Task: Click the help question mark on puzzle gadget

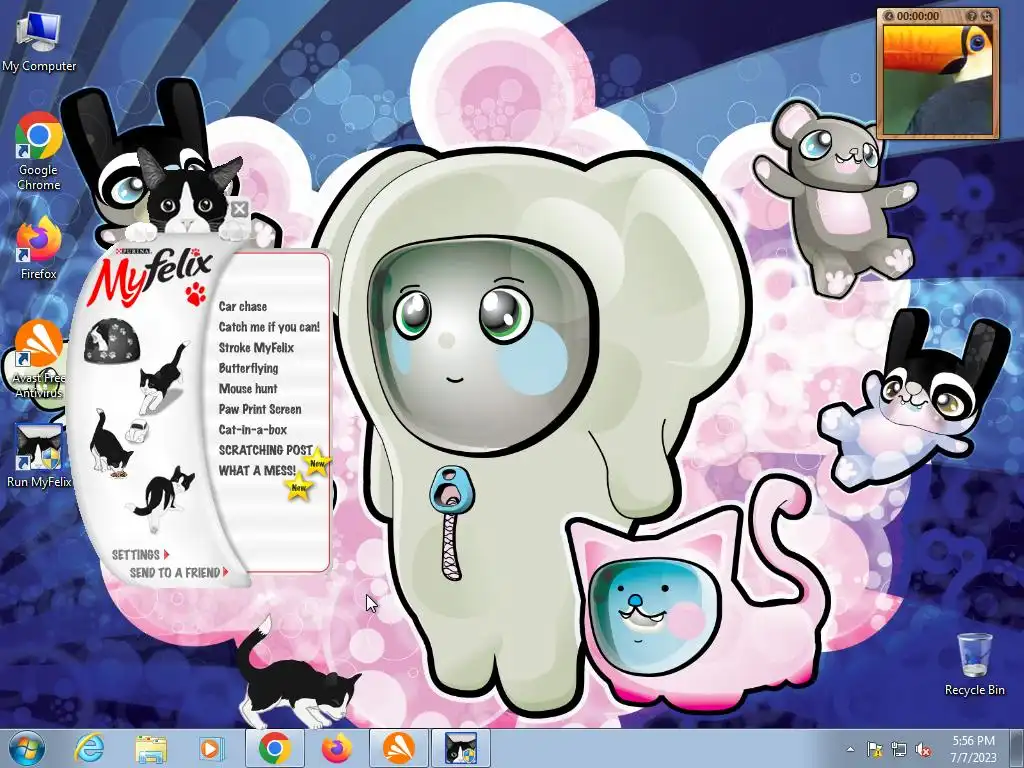Action: (x=972, y=16)
